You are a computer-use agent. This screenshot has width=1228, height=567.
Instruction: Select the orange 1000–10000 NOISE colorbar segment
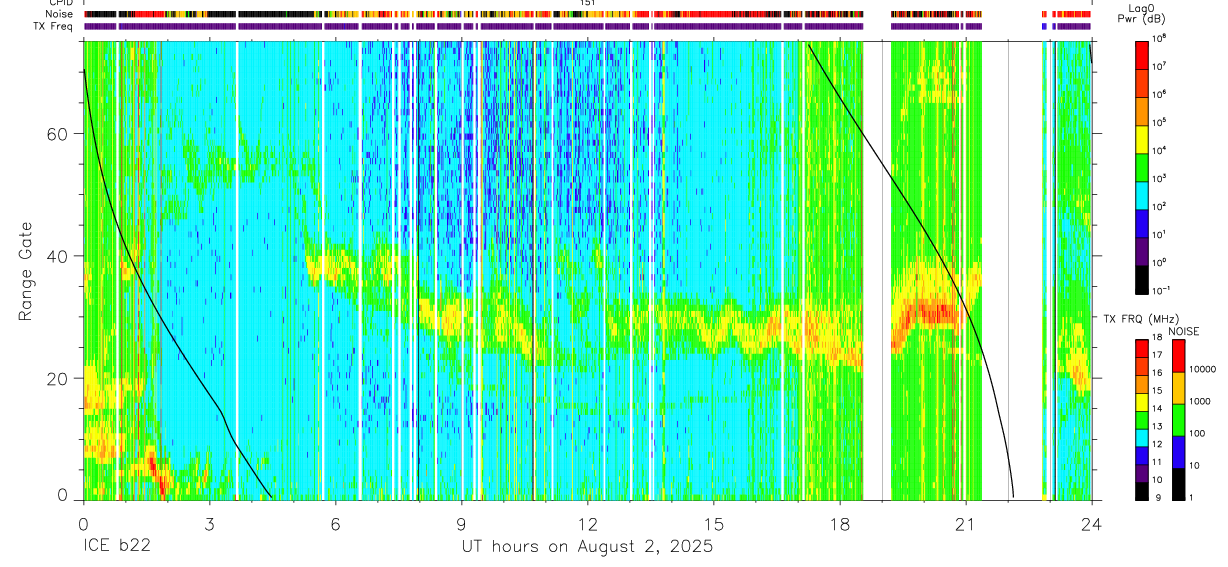[x=1177, y=388]
